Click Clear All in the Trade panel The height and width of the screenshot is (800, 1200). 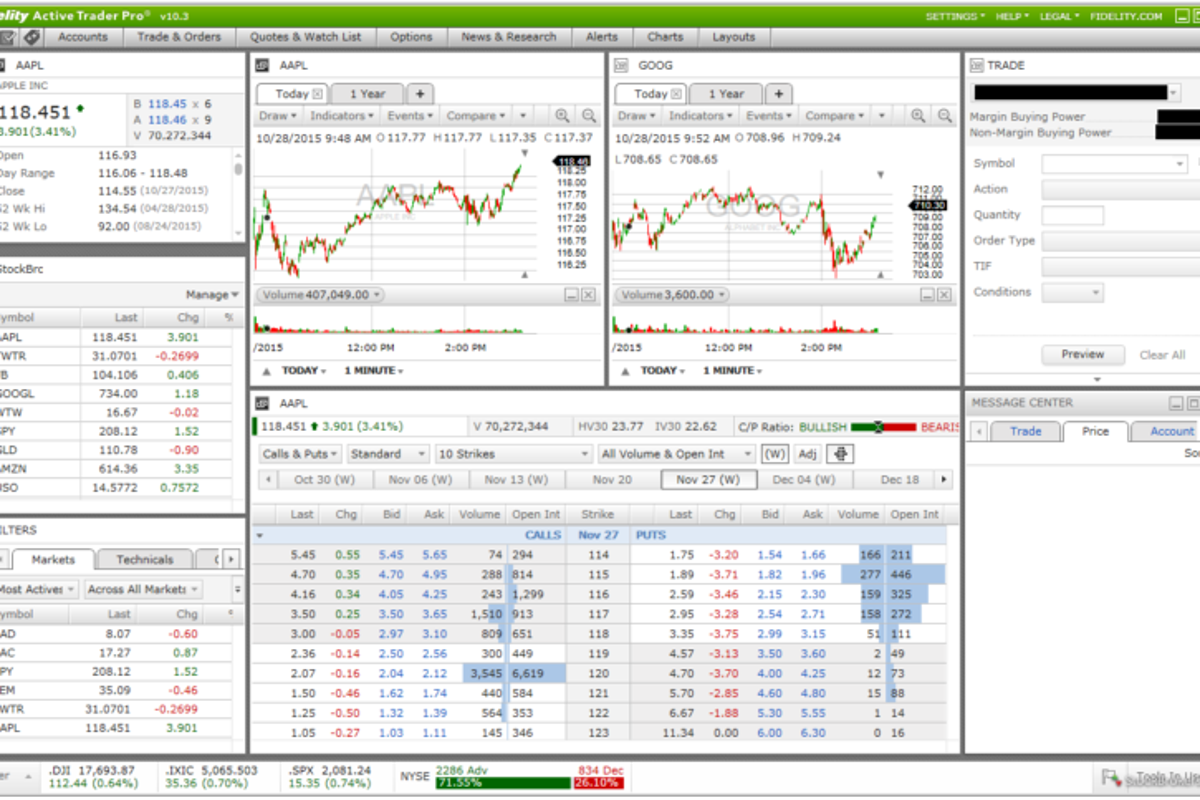[x=1162, y=355]
